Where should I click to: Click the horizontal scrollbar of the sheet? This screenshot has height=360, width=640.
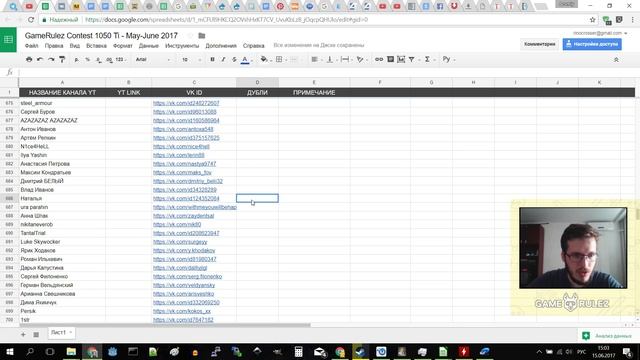pos(165,325)
